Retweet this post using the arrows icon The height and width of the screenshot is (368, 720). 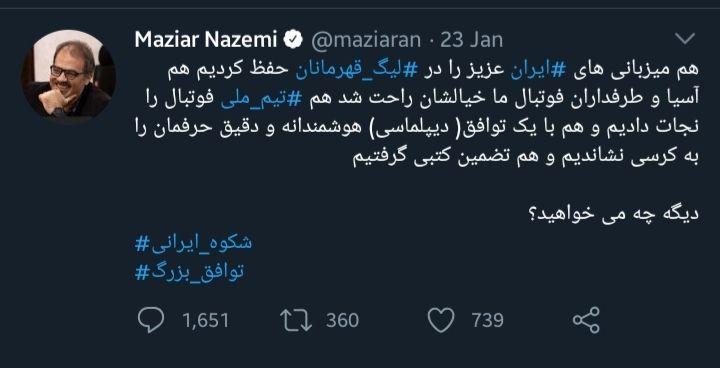[x=296, y=320]
